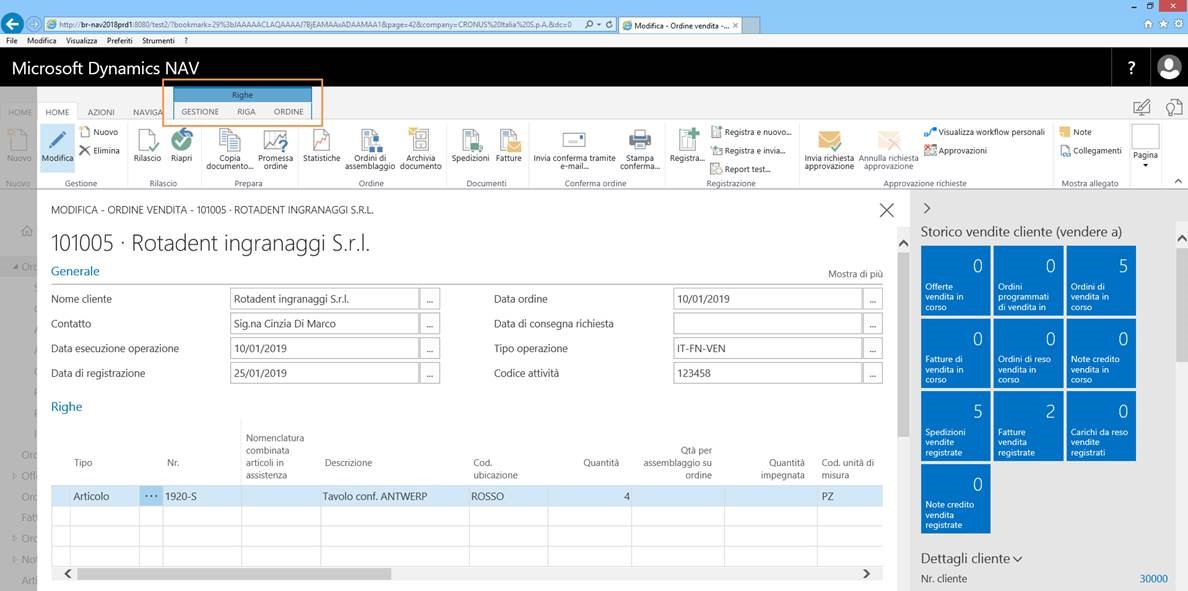This screenshot has height=591, width=1188.
Task: Click the Righe horizontal scrollbar thumb
Action: tap(234, 574)
